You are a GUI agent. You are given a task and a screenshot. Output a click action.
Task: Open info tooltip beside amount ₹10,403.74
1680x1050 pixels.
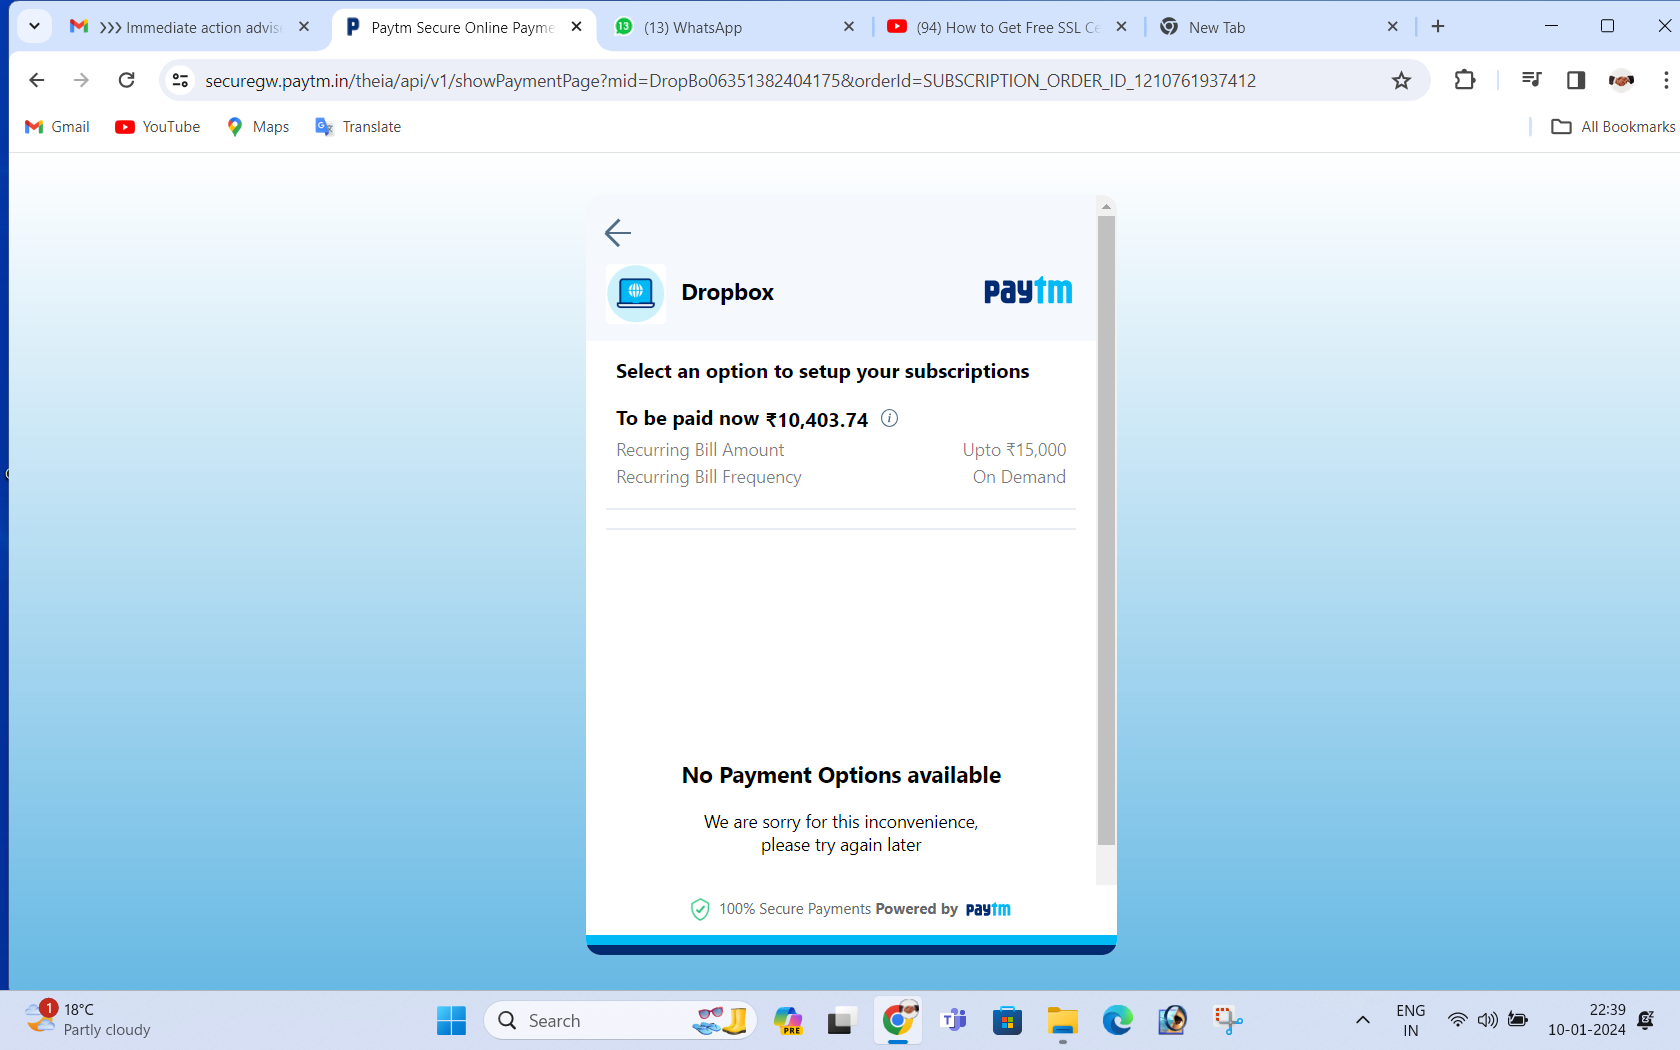coord(889,418)
